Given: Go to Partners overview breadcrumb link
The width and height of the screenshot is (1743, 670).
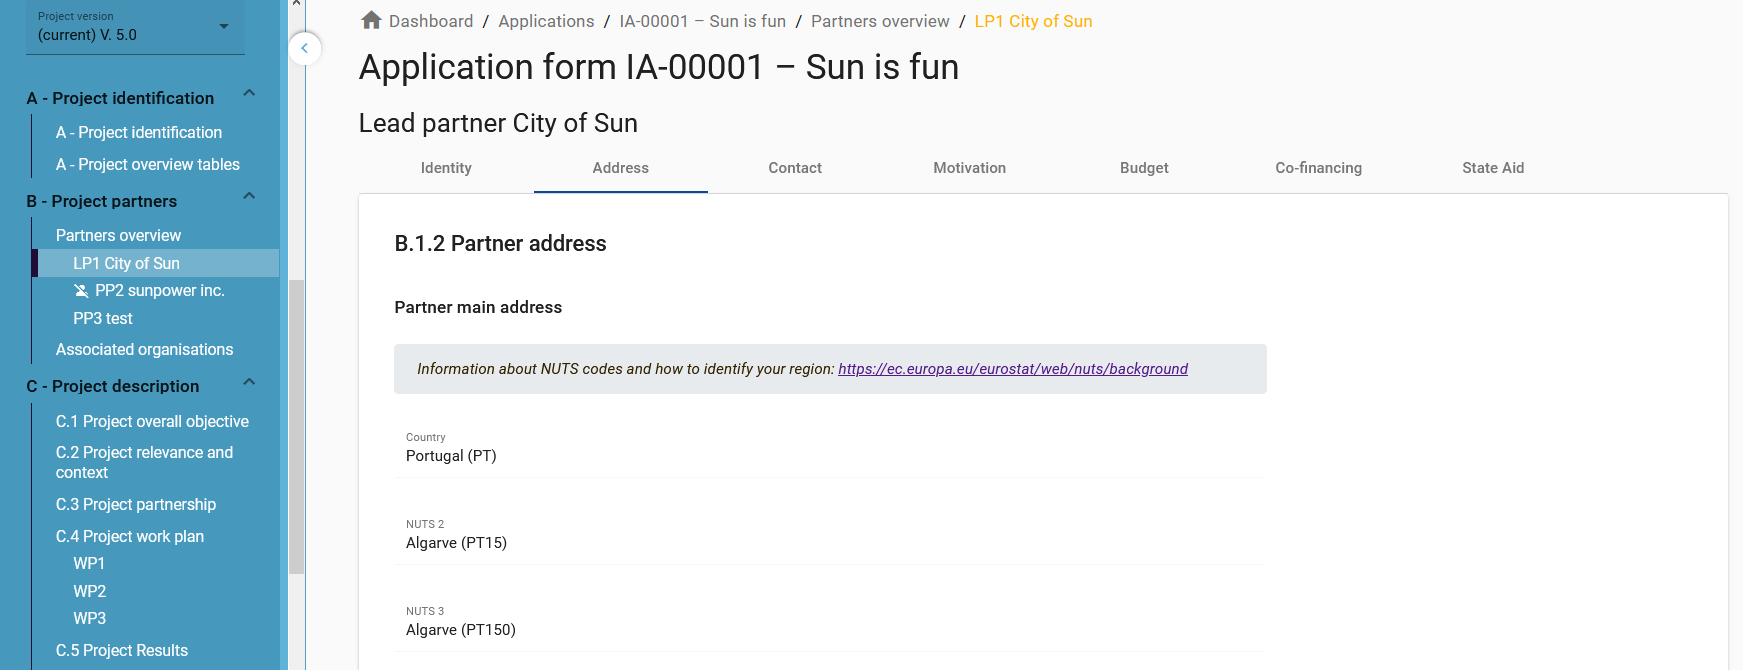Looking at the screenshot, I should (x=880, y=21).
